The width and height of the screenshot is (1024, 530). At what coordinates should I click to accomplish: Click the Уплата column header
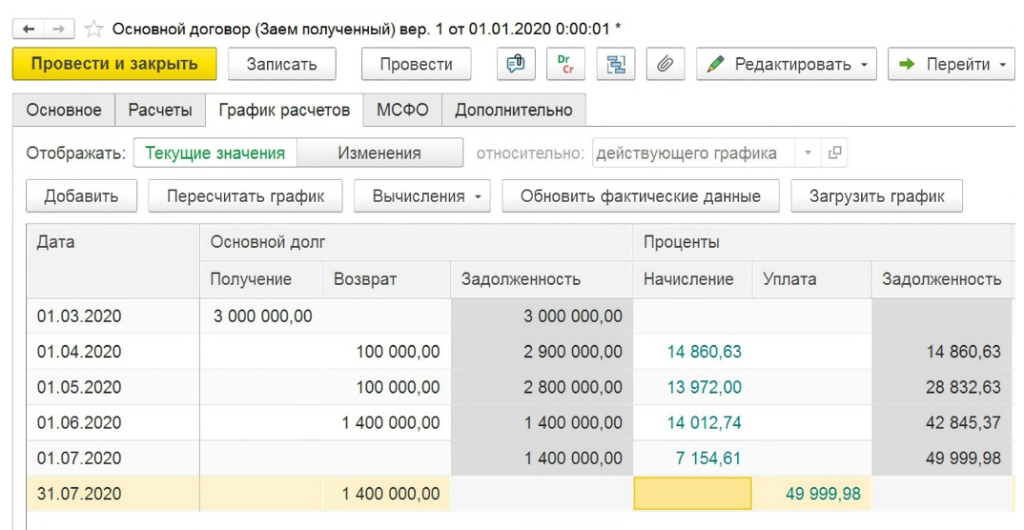tap(812, 279)
